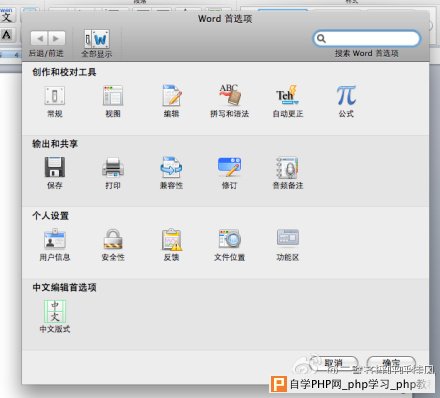The image size is (440, 398).
Task: Open the 编辑 (Edit) preferences icon
Action: pyautogui.click(x=171, y=96)
